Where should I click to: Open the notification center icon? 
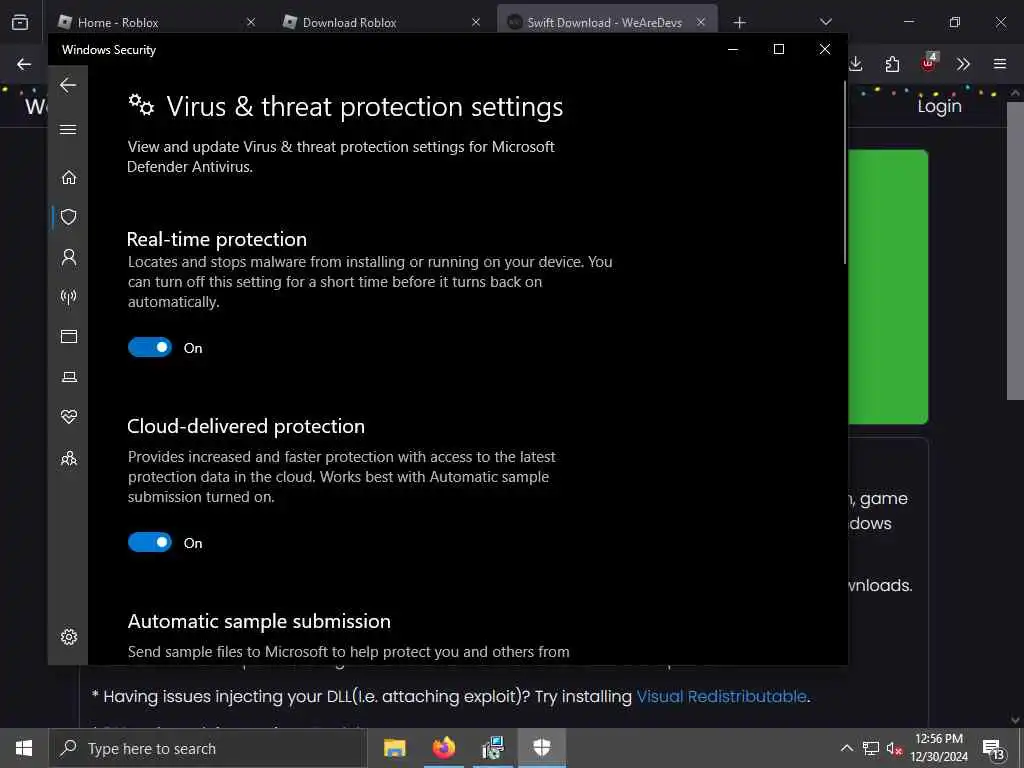[x=993, y=748]
